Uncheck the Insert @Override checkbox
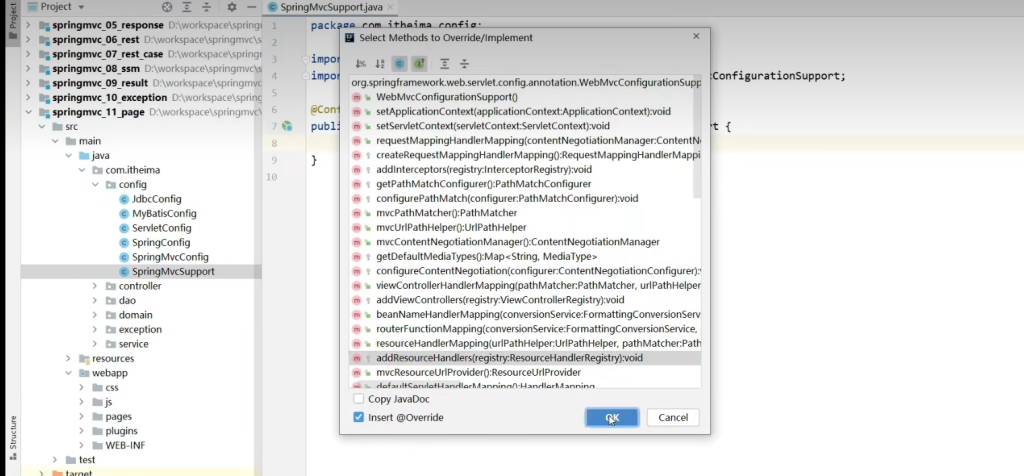 tap(359, 417)
